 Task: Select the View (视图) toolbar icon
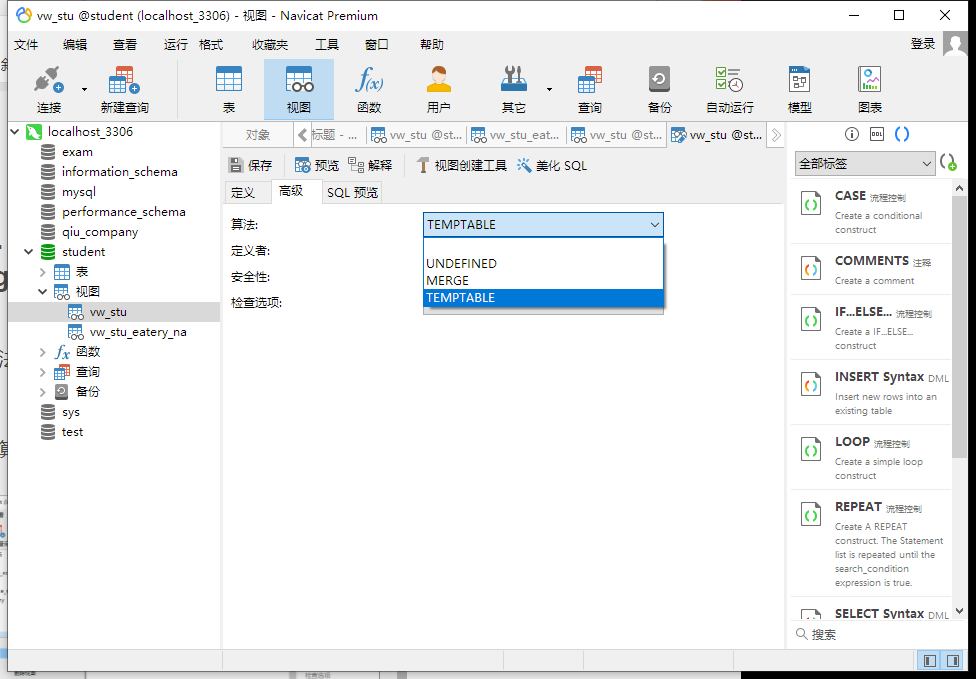click(299, 90)
